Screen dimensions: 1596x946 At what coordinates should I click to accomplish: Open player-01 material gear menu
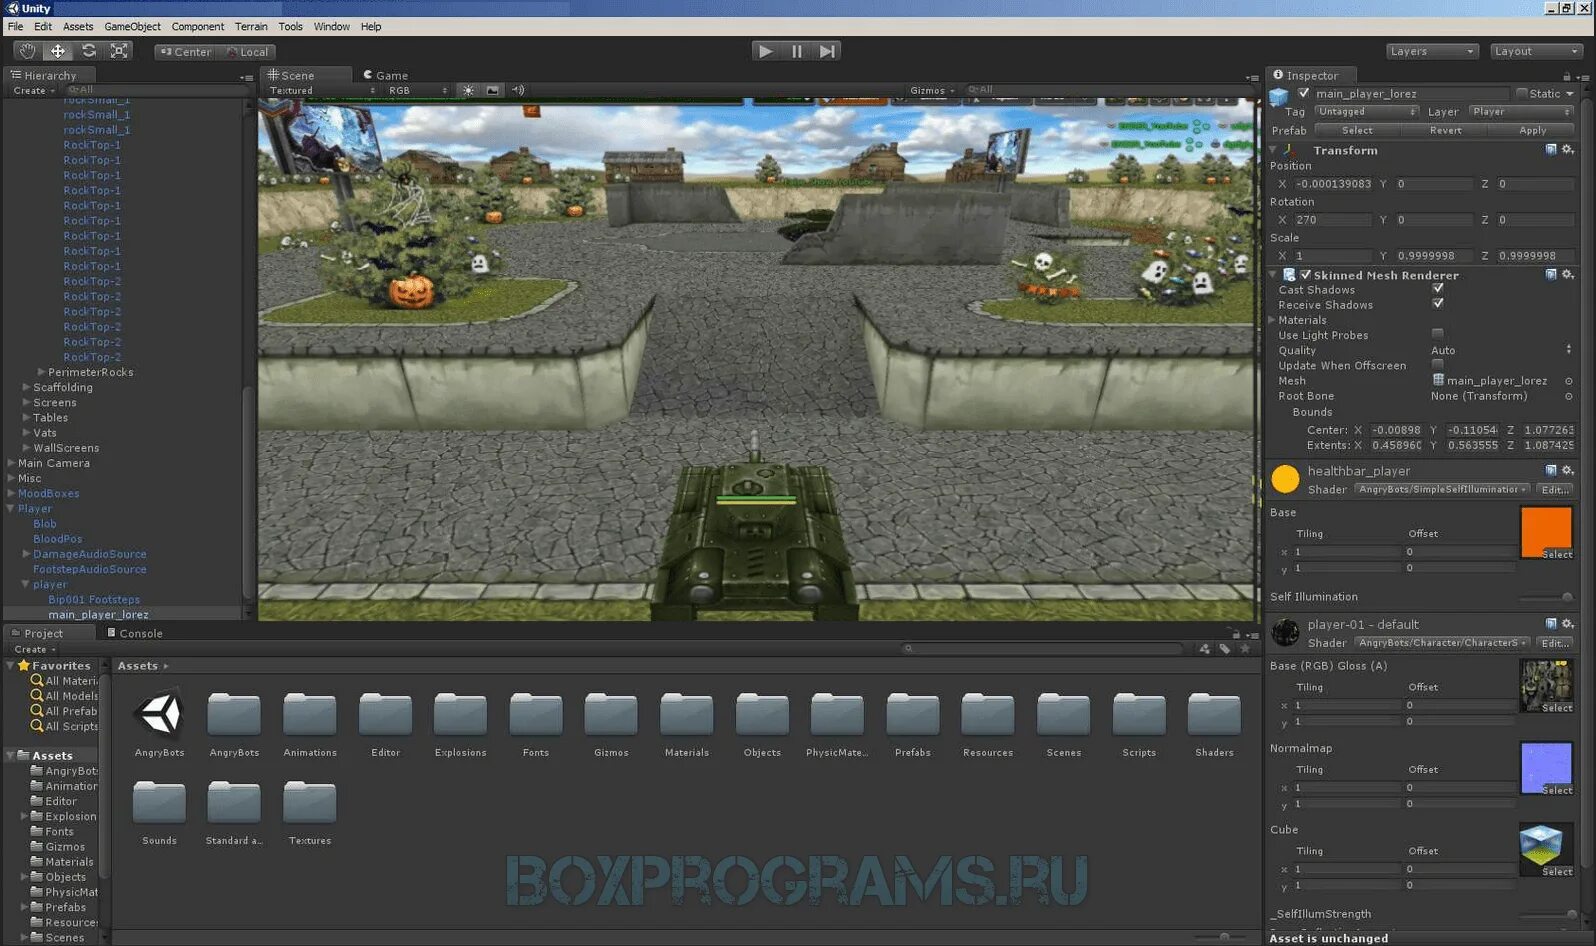[1567, 624]
